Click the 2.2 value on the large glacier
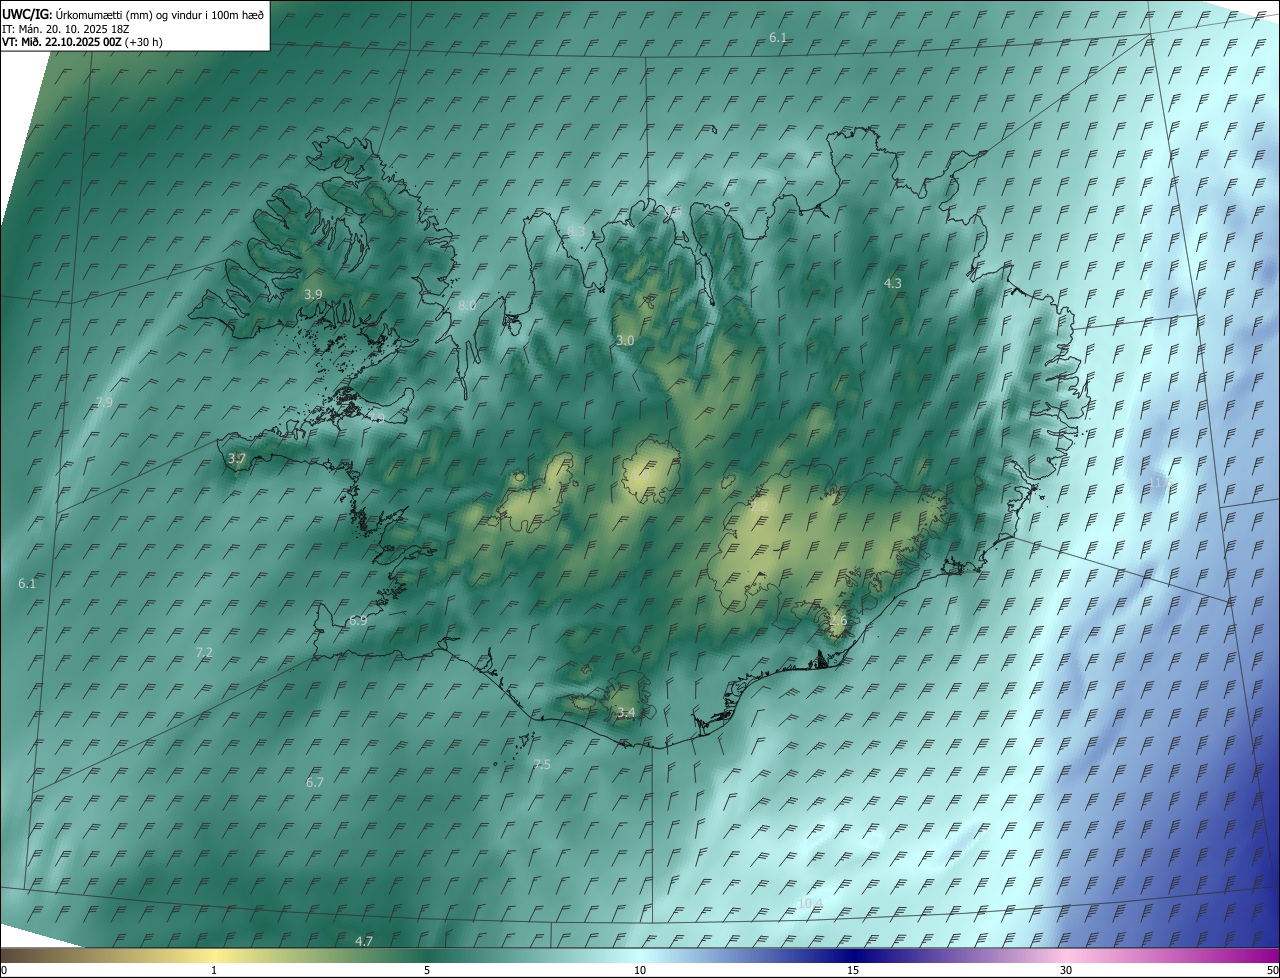This screenshot has height=978, width=1280. click(759, 507)
